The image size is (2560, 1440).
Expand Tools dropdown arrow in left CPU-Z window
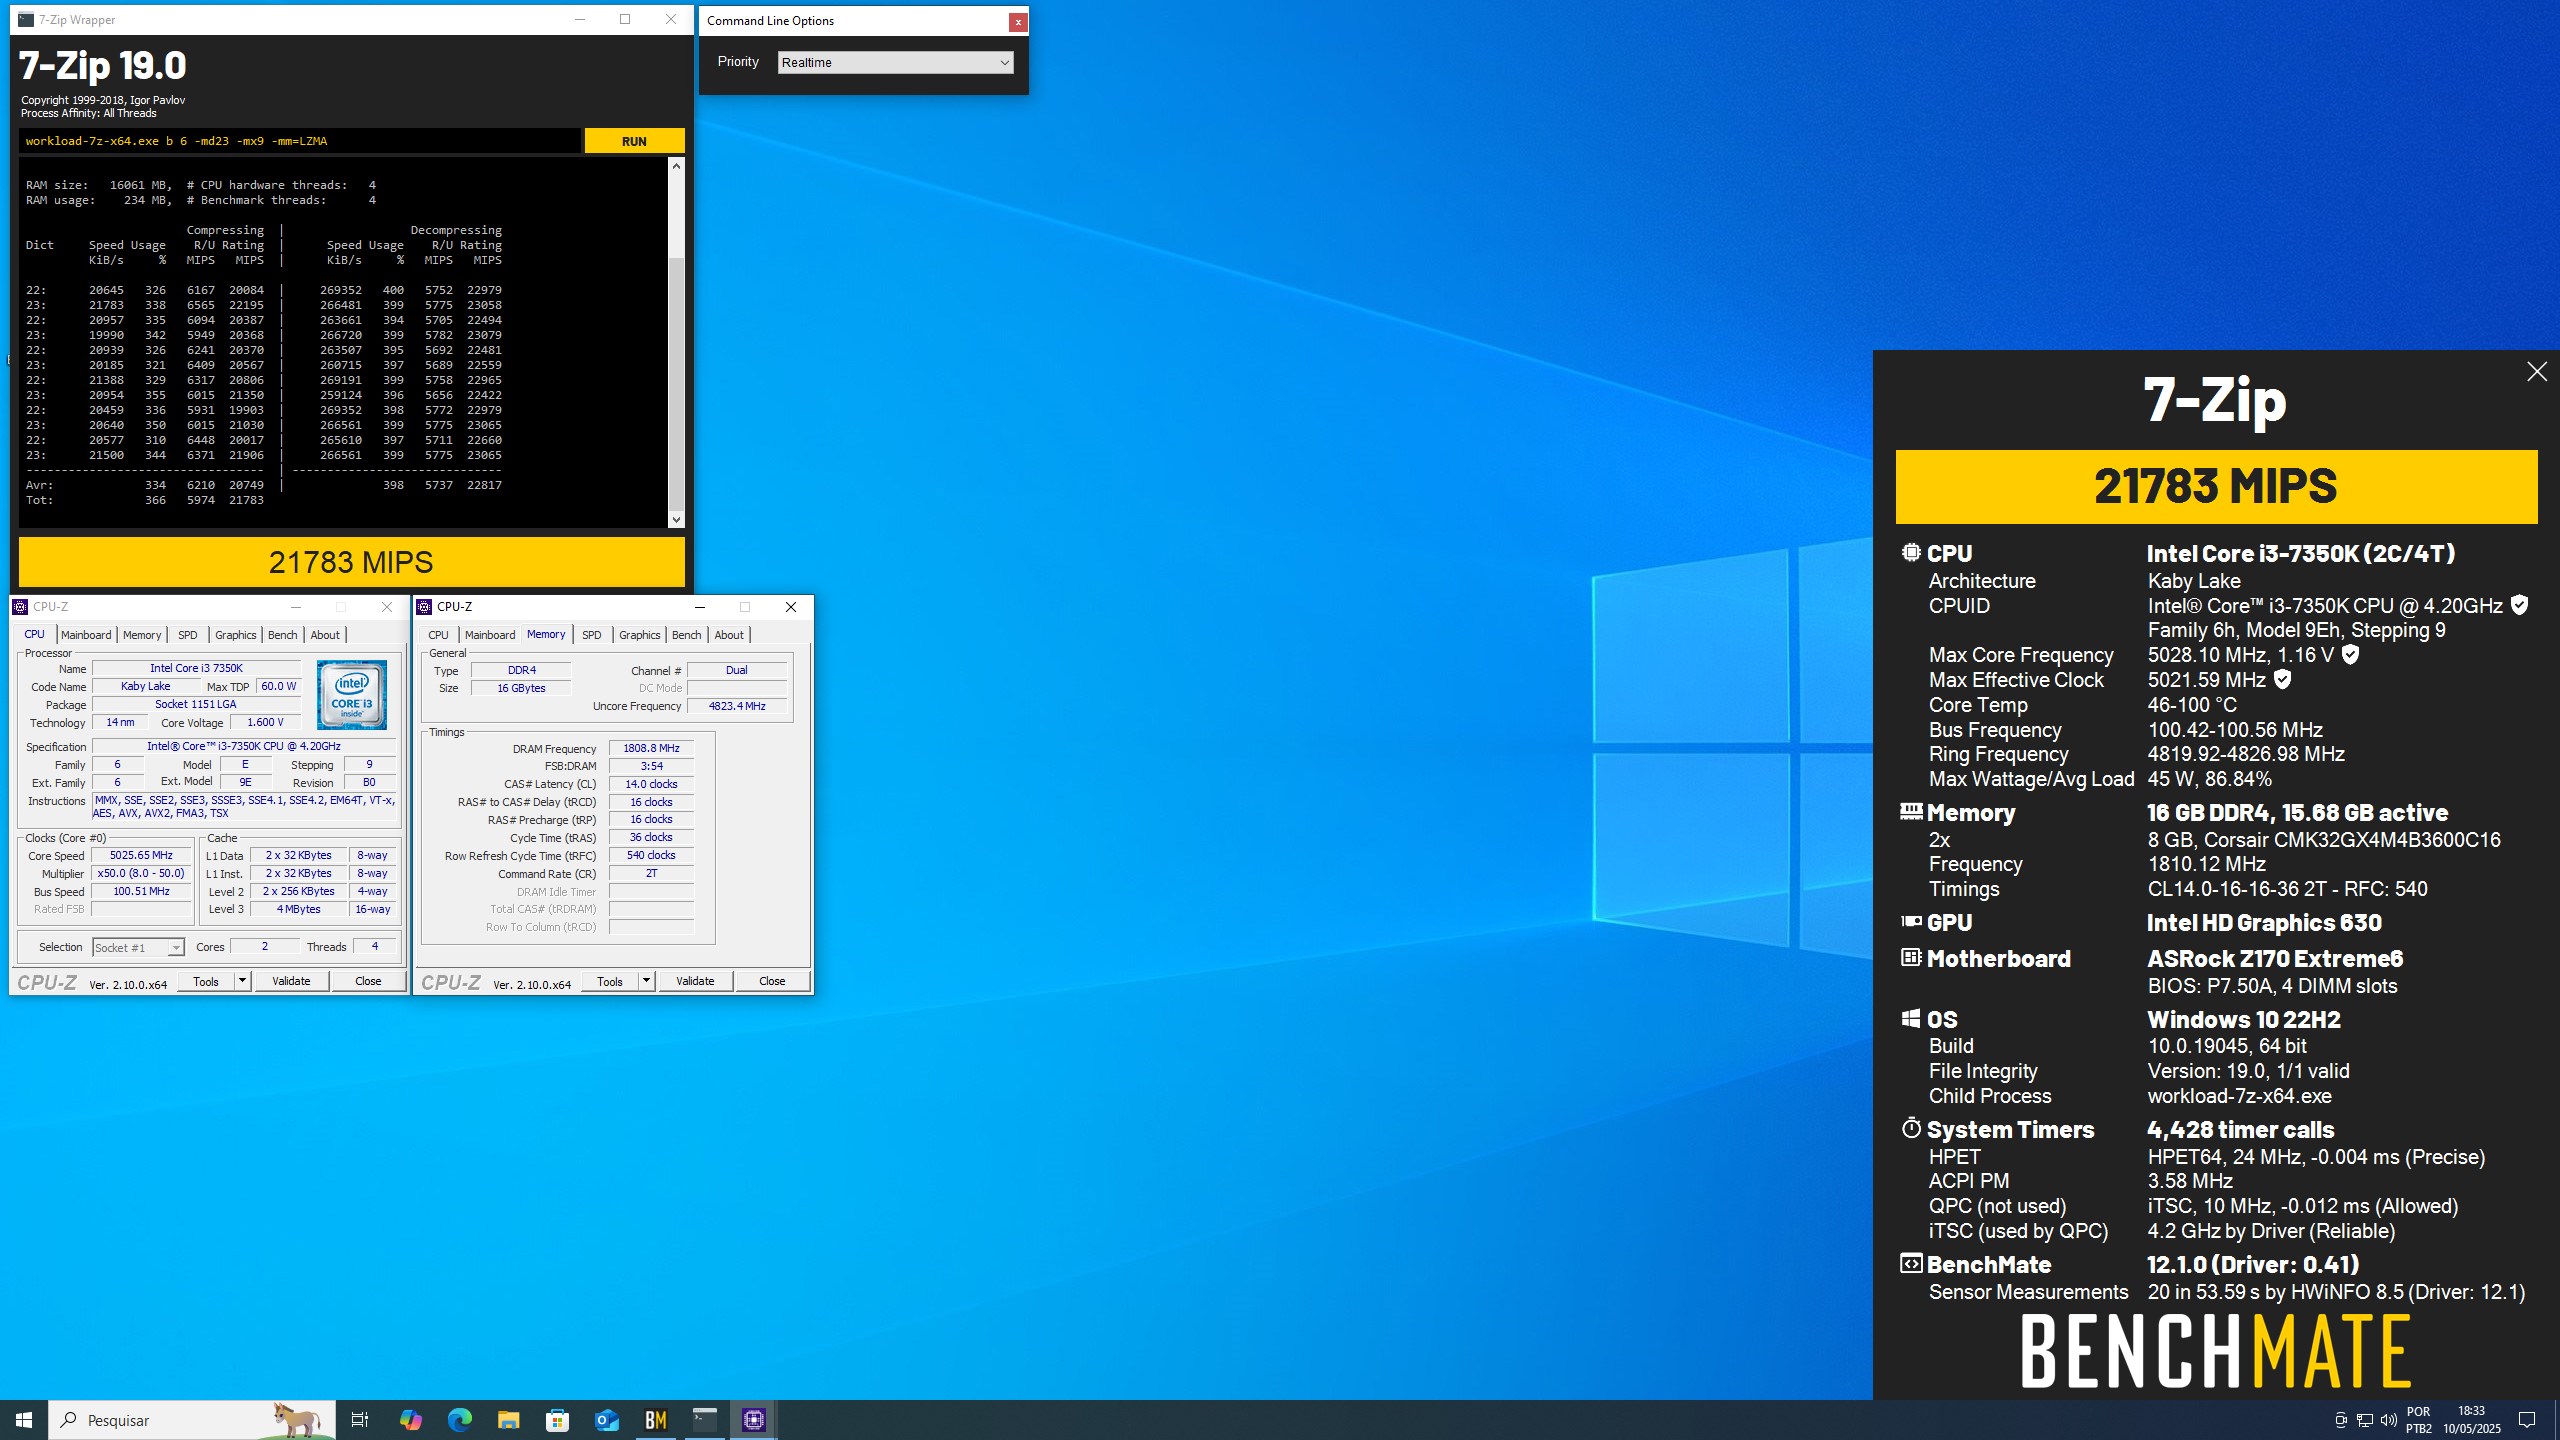(242, 981)
